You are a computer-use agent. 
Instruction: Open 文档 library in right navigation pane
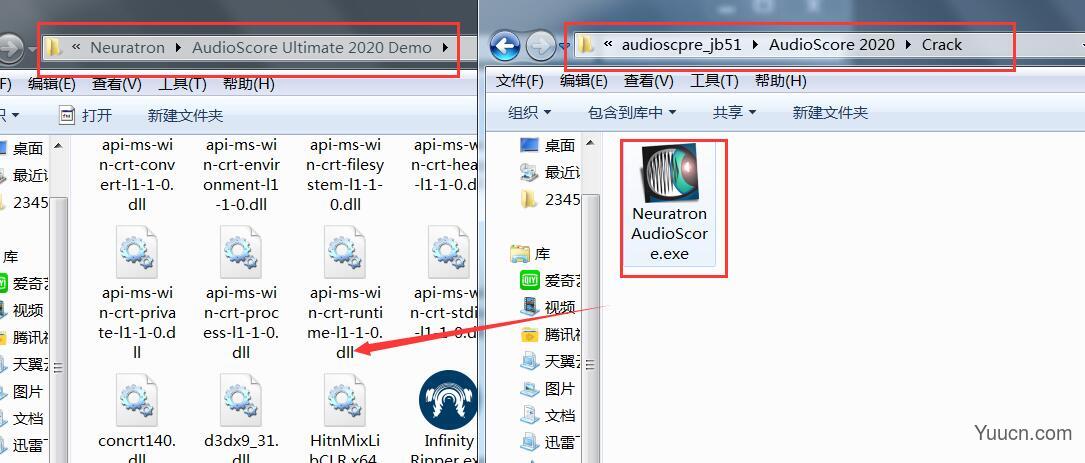point(549,415)
